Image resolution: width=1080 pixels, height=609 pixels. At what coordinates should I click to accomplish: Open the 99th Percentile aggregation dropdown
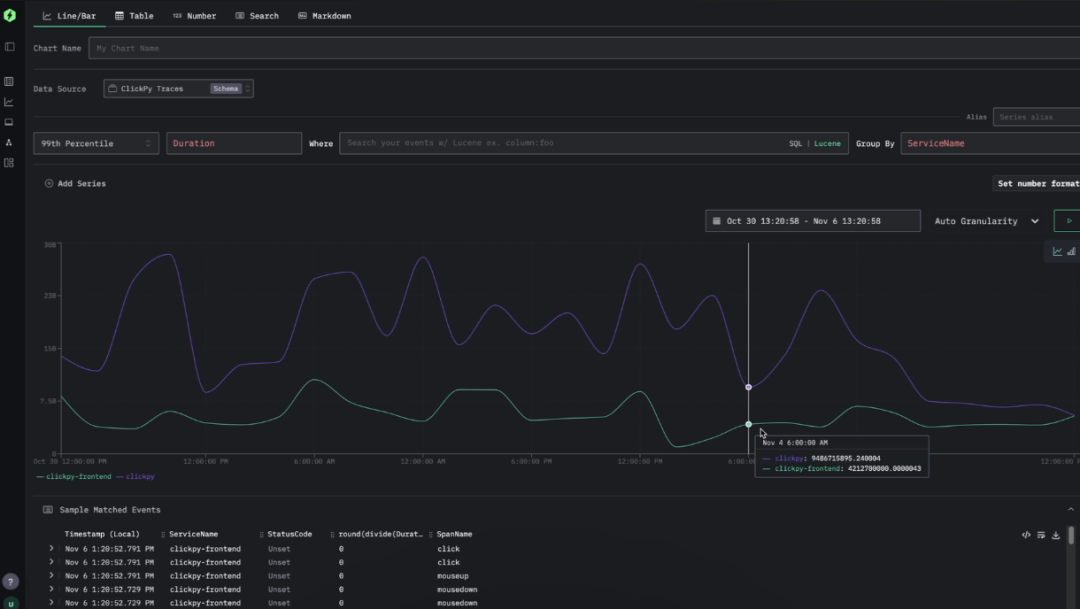point(96,143)
